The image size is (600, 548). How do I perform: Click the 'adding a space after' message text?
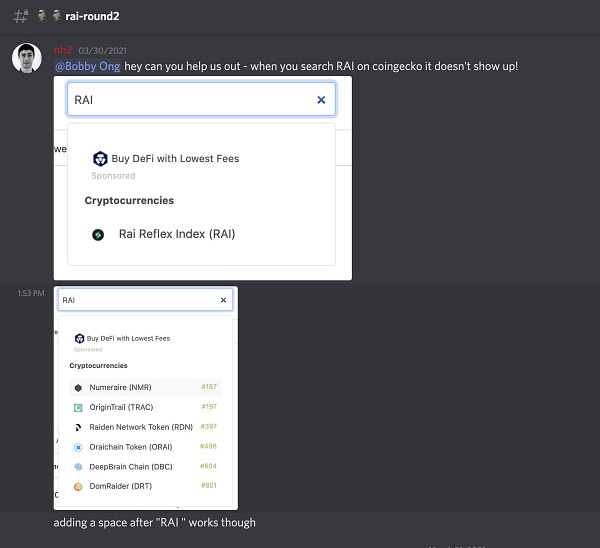tap(154, 523)
